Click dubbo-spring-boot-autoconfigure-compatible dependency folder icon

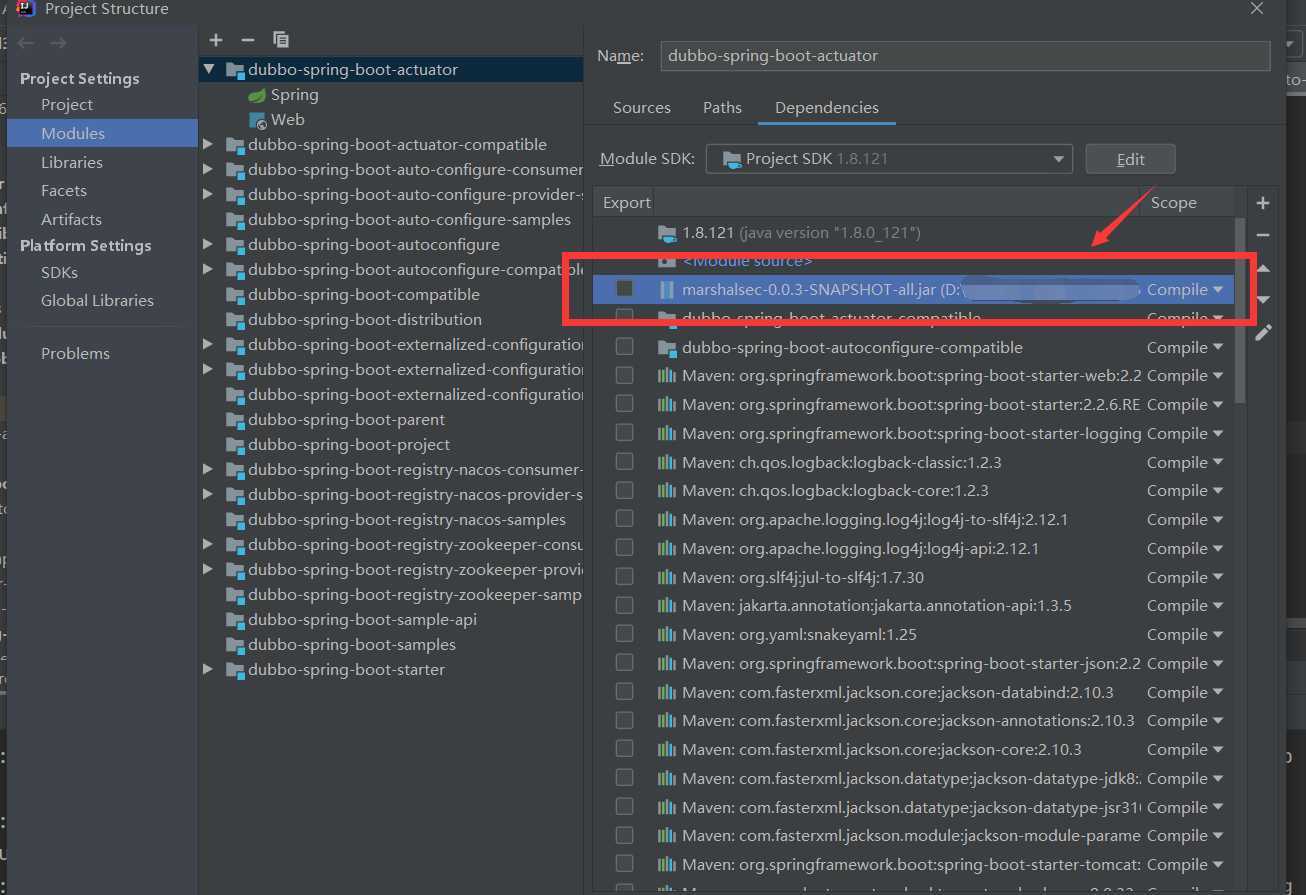point(667,348)
